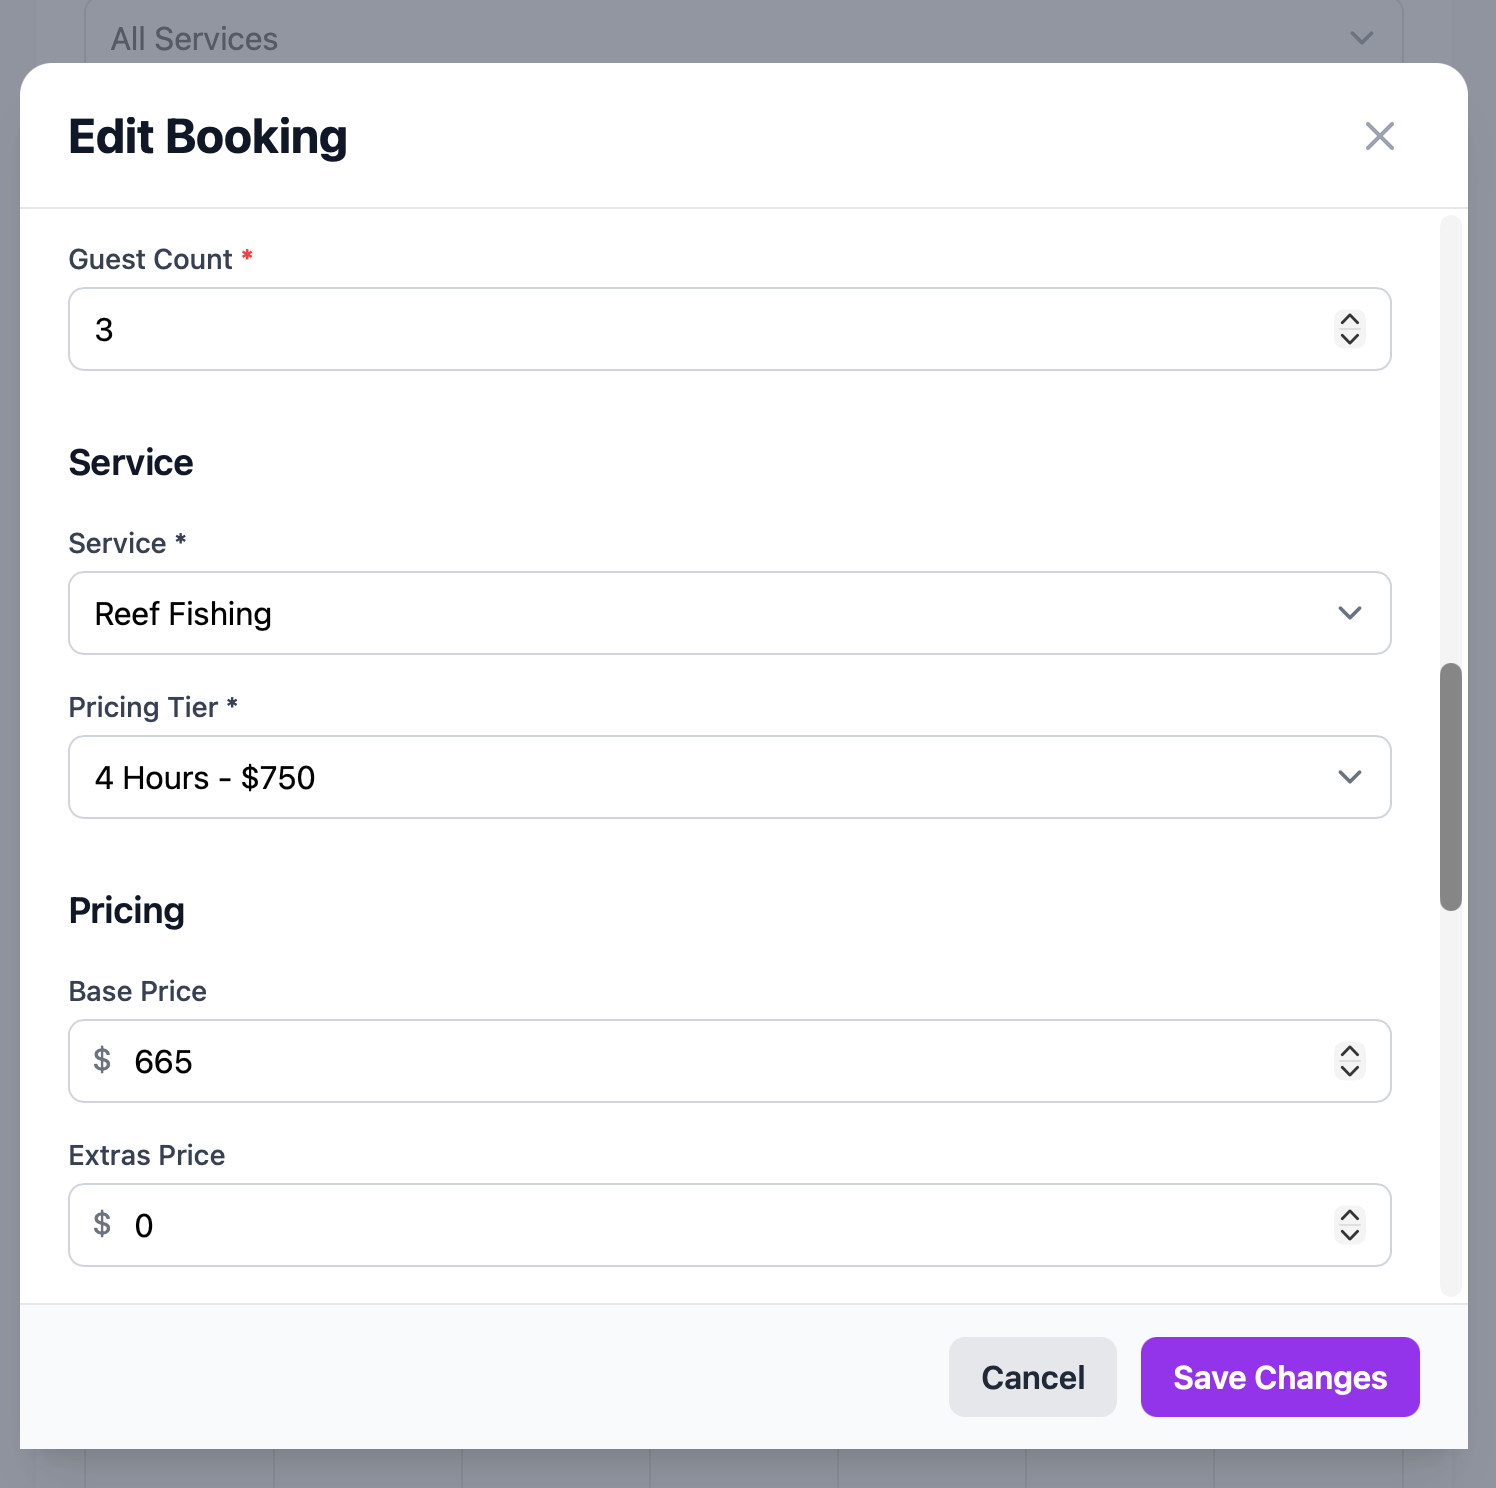This screenshot has width=1496, height=1488.
Task: Expand the 4 Hours - $750 pricing tier
Action: pos(700,777)
